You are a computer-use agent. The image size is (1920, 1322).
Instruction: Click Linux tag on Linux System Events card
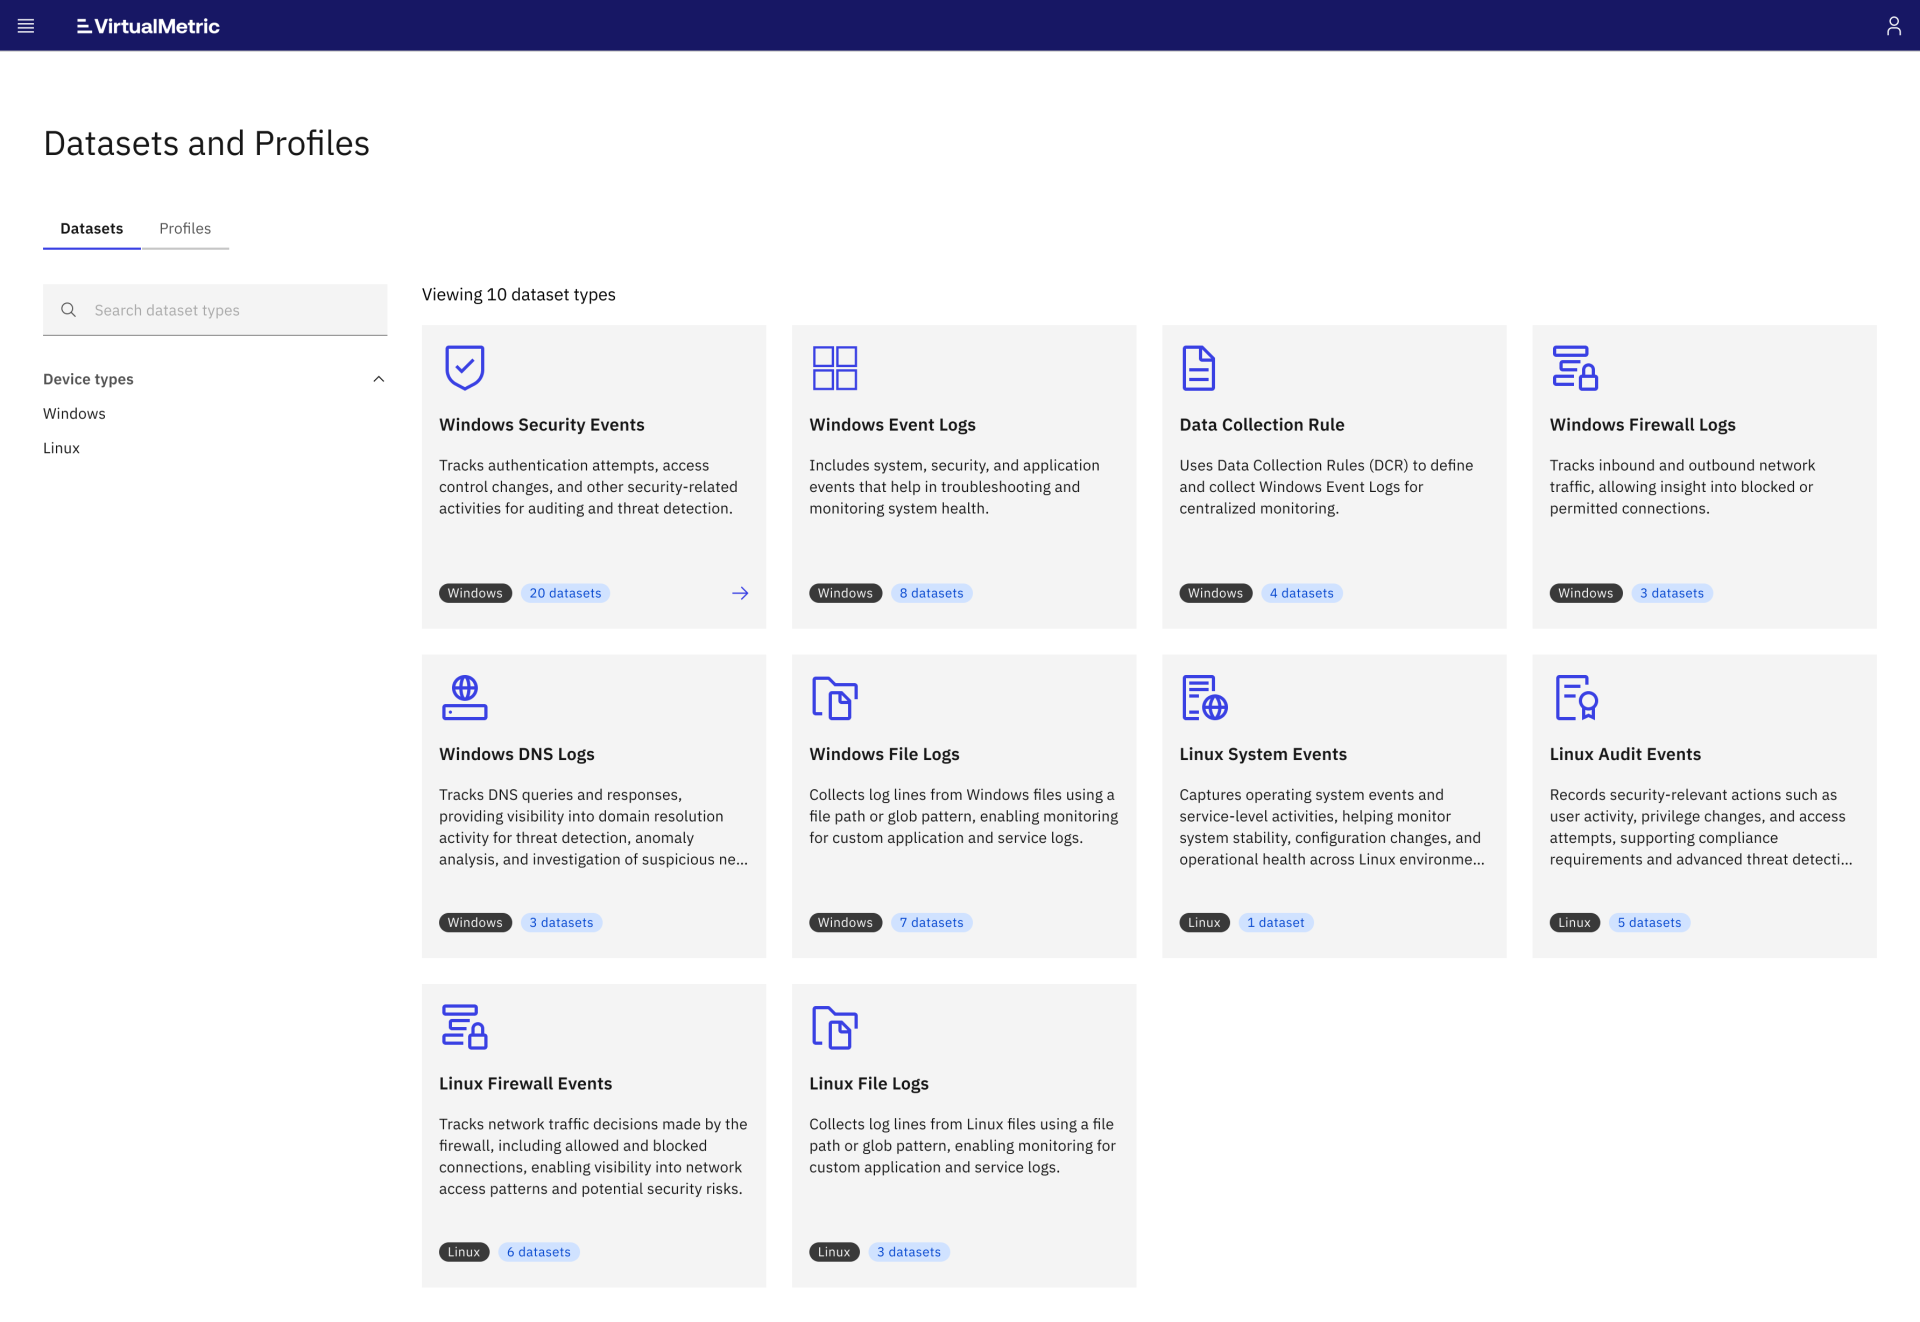pos(1204,923)
